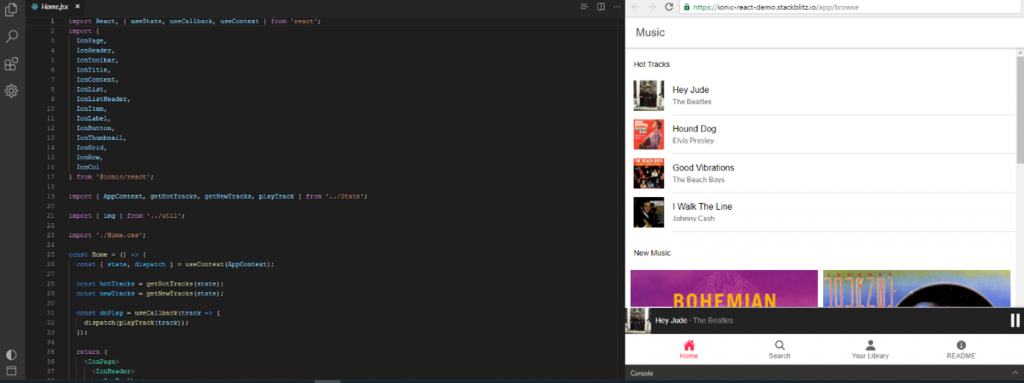1024x383 pixels.
Task: Open the Hey Jude track
Action: coord(824,95)
